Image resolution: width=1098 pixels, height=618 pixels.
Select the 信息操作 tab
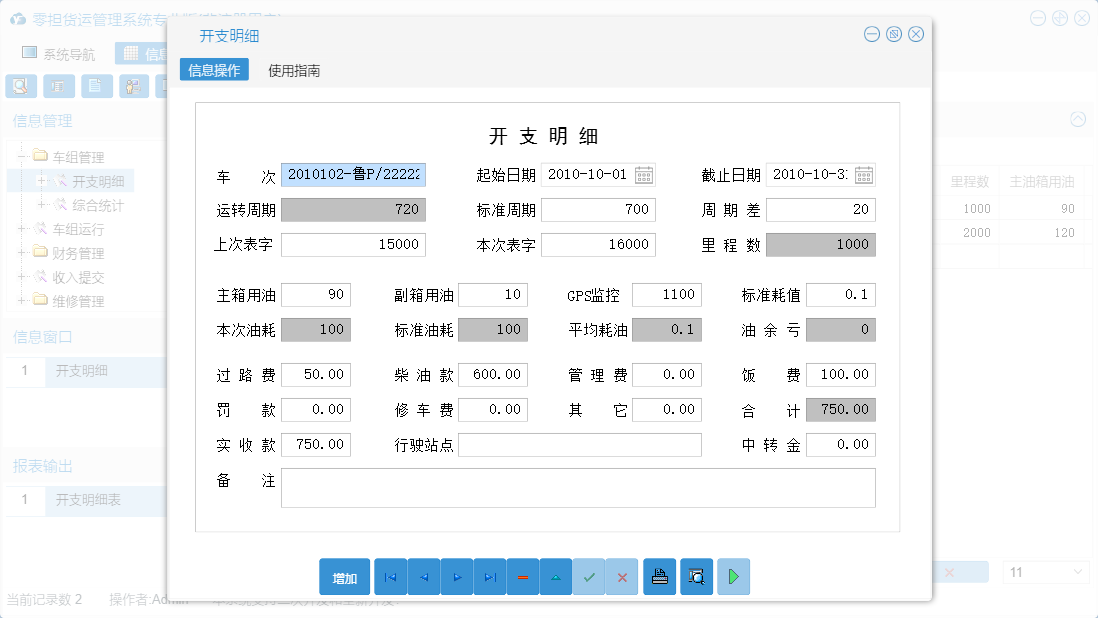(214, 72)
